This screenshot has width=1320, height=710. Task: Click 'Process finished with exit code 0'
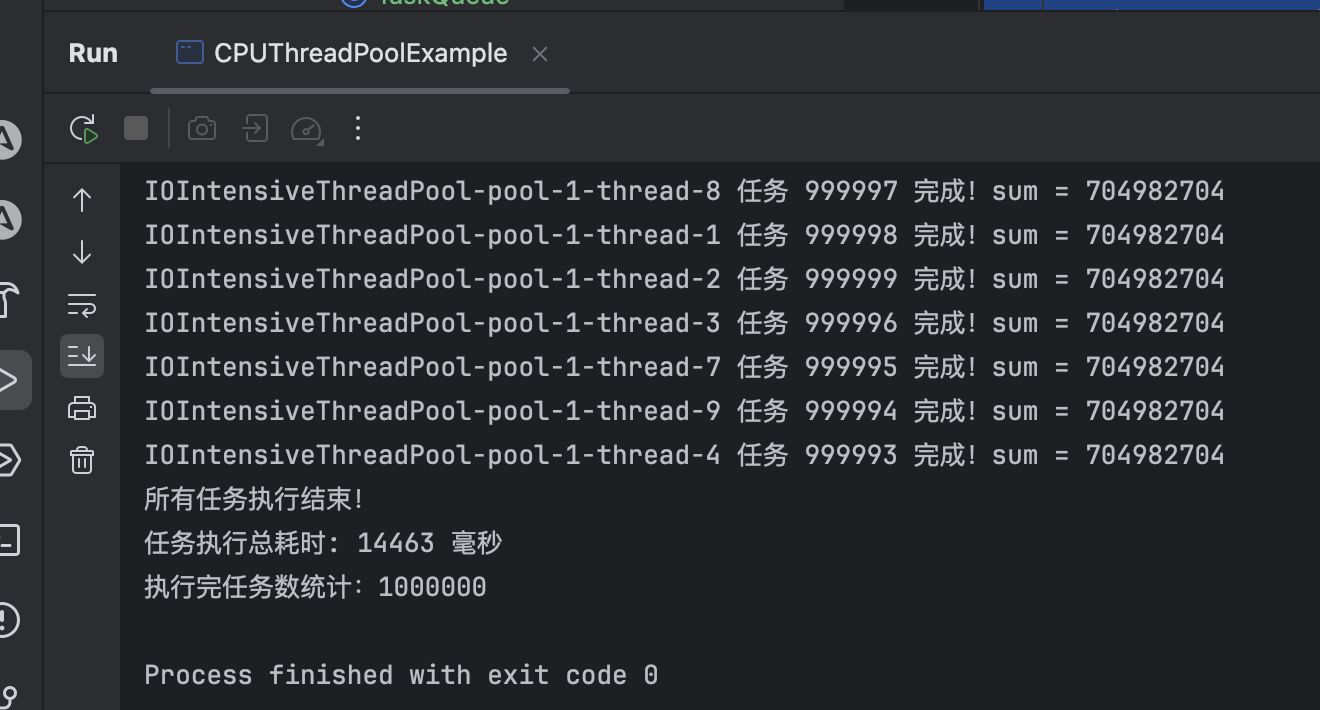tap(401, 675)
